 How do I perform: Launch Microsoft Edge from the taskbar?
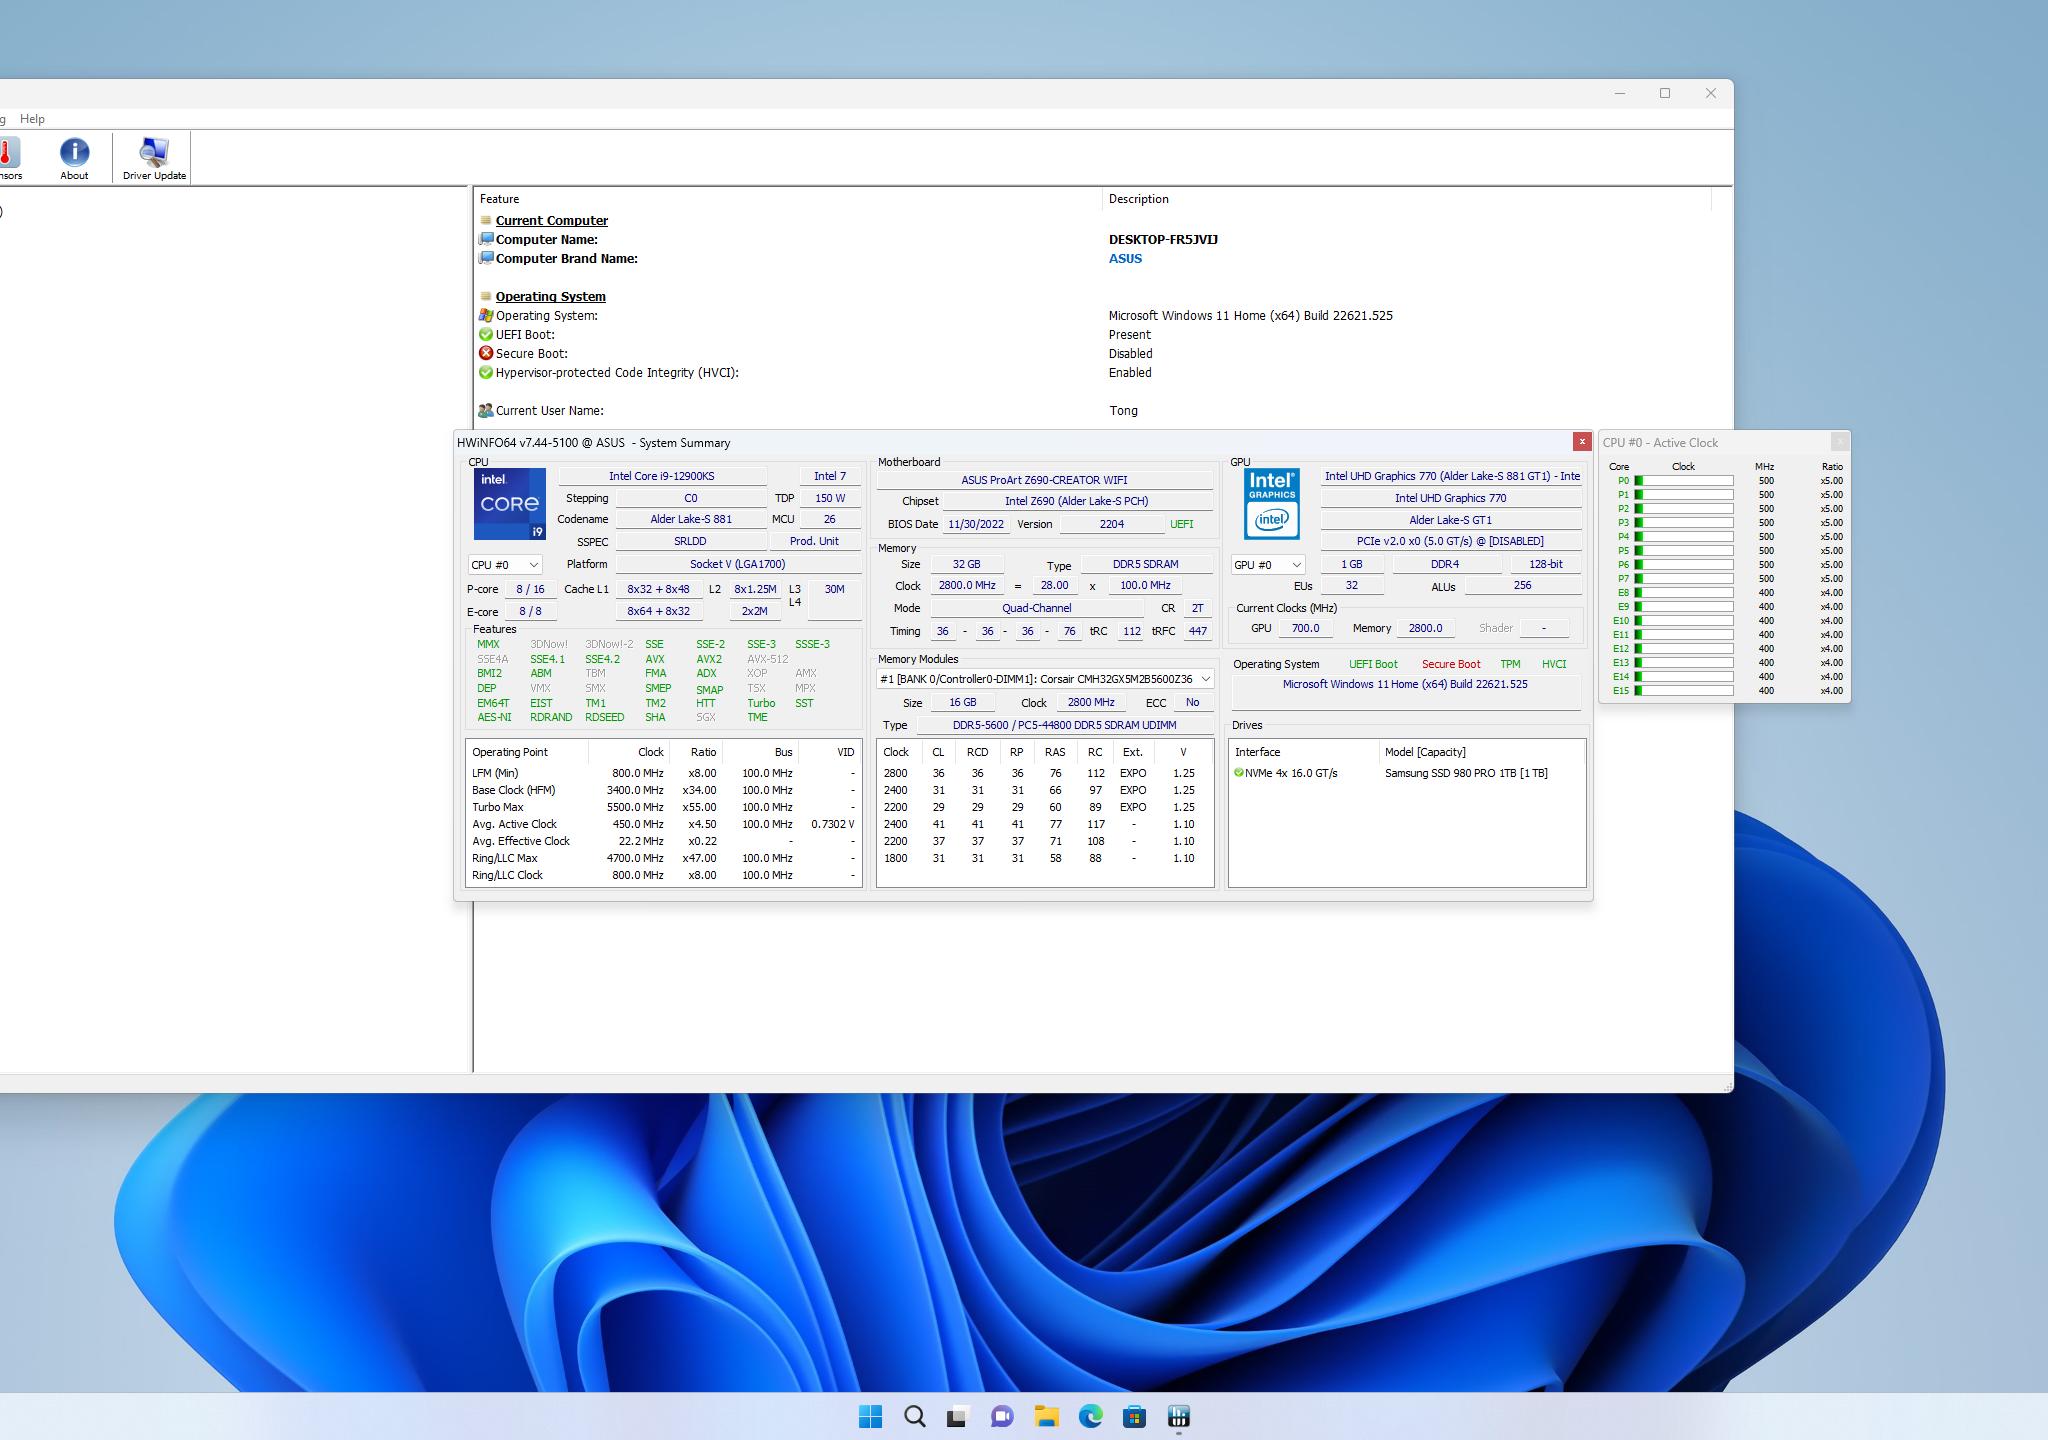[x=1090, y=1416]
